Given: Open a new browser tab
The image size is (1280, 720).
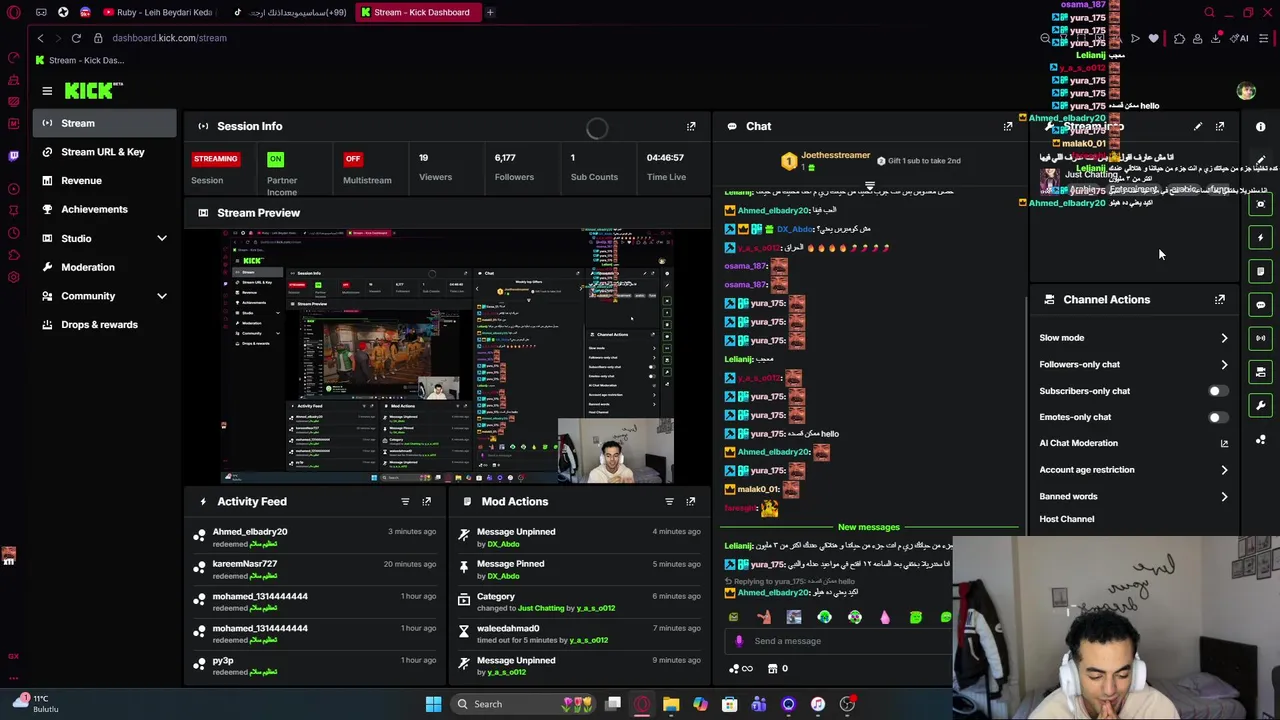Looking at the screenshot, I should click(490, 12).
